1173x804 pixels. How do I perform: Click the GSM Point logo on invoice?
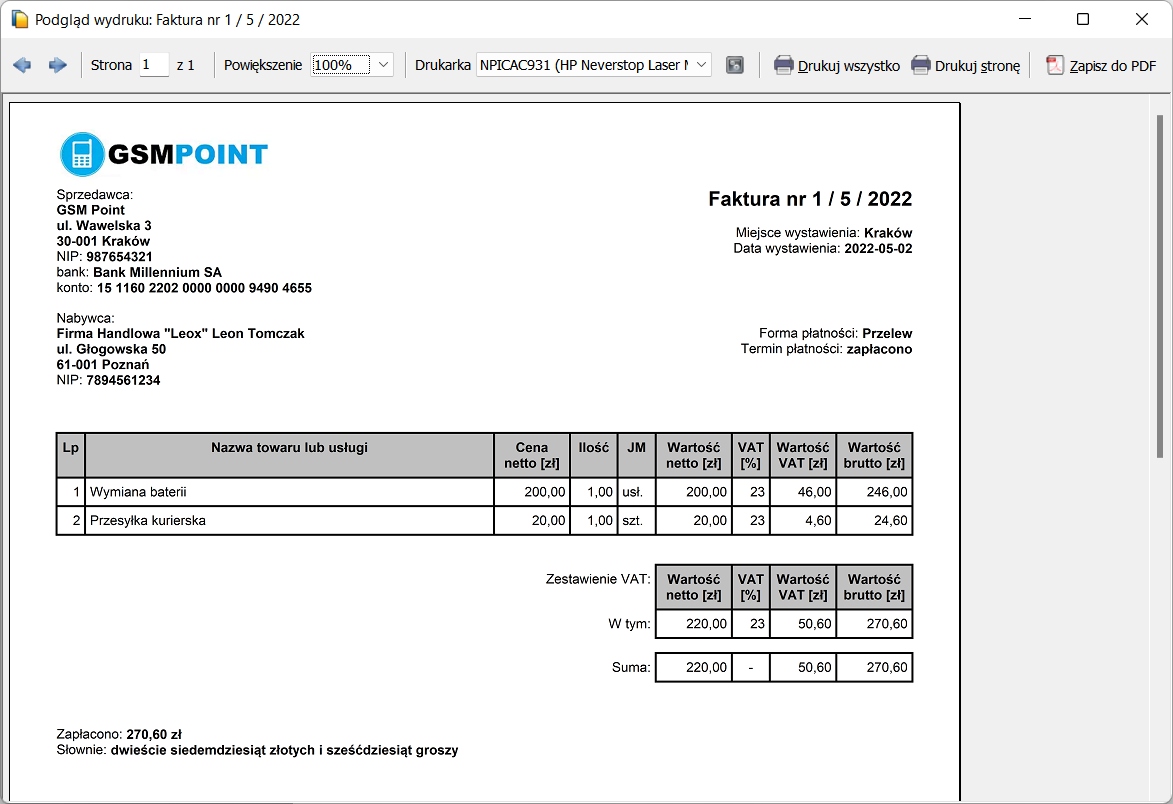click(164, 154)
